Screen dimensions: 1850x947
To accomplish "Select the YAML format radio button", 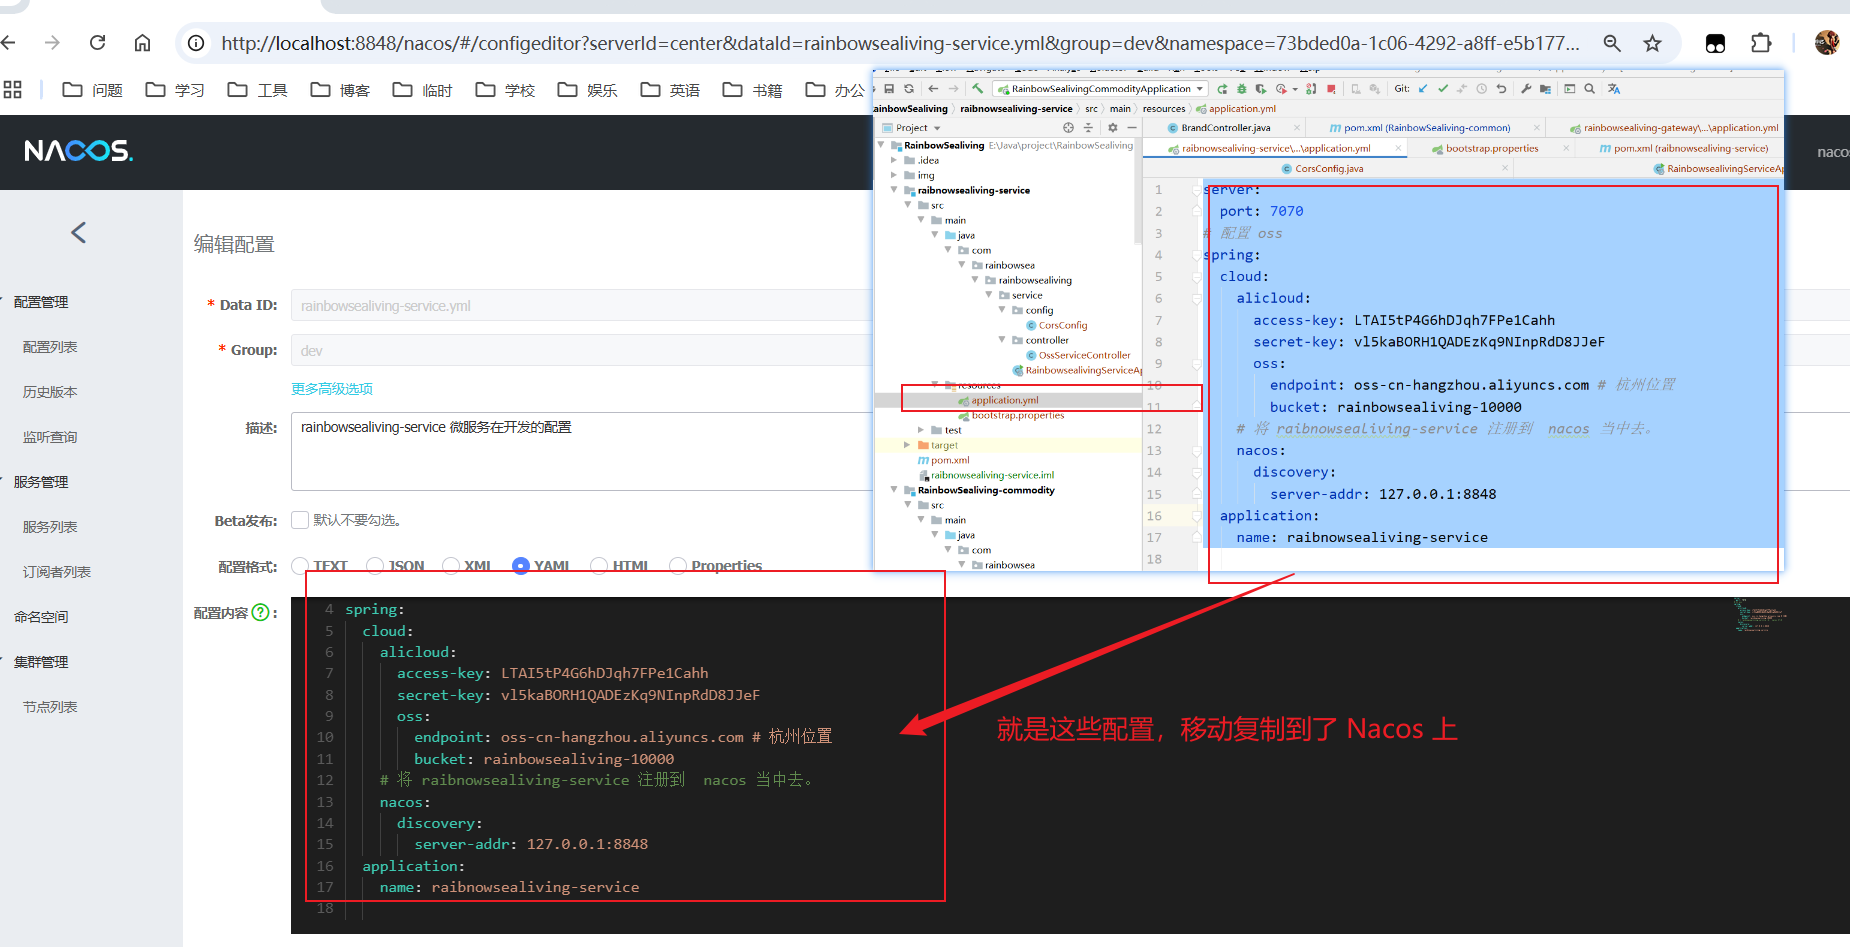I will point(521,566).
